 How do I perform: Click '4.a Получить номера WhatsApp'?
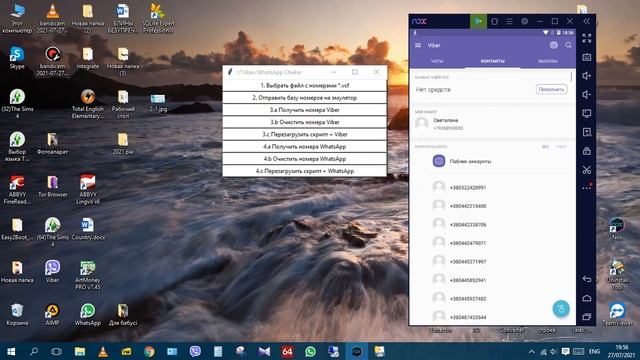[304, 147]
